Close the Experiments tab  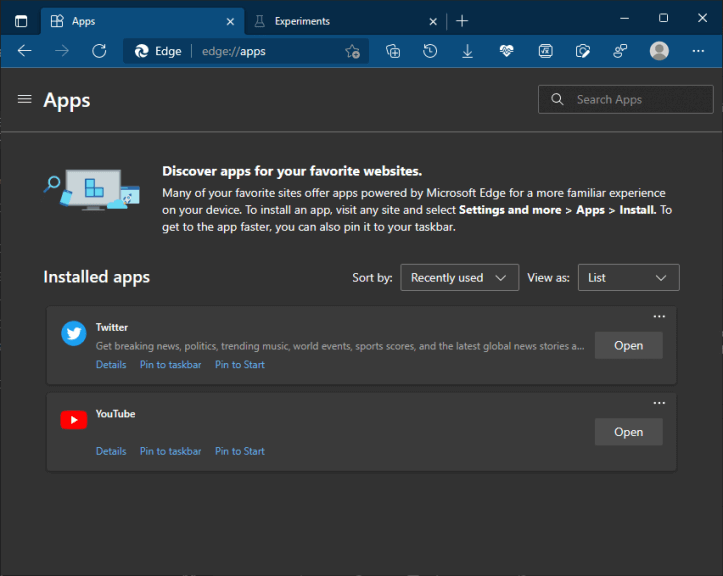click(x=433, y=22)
